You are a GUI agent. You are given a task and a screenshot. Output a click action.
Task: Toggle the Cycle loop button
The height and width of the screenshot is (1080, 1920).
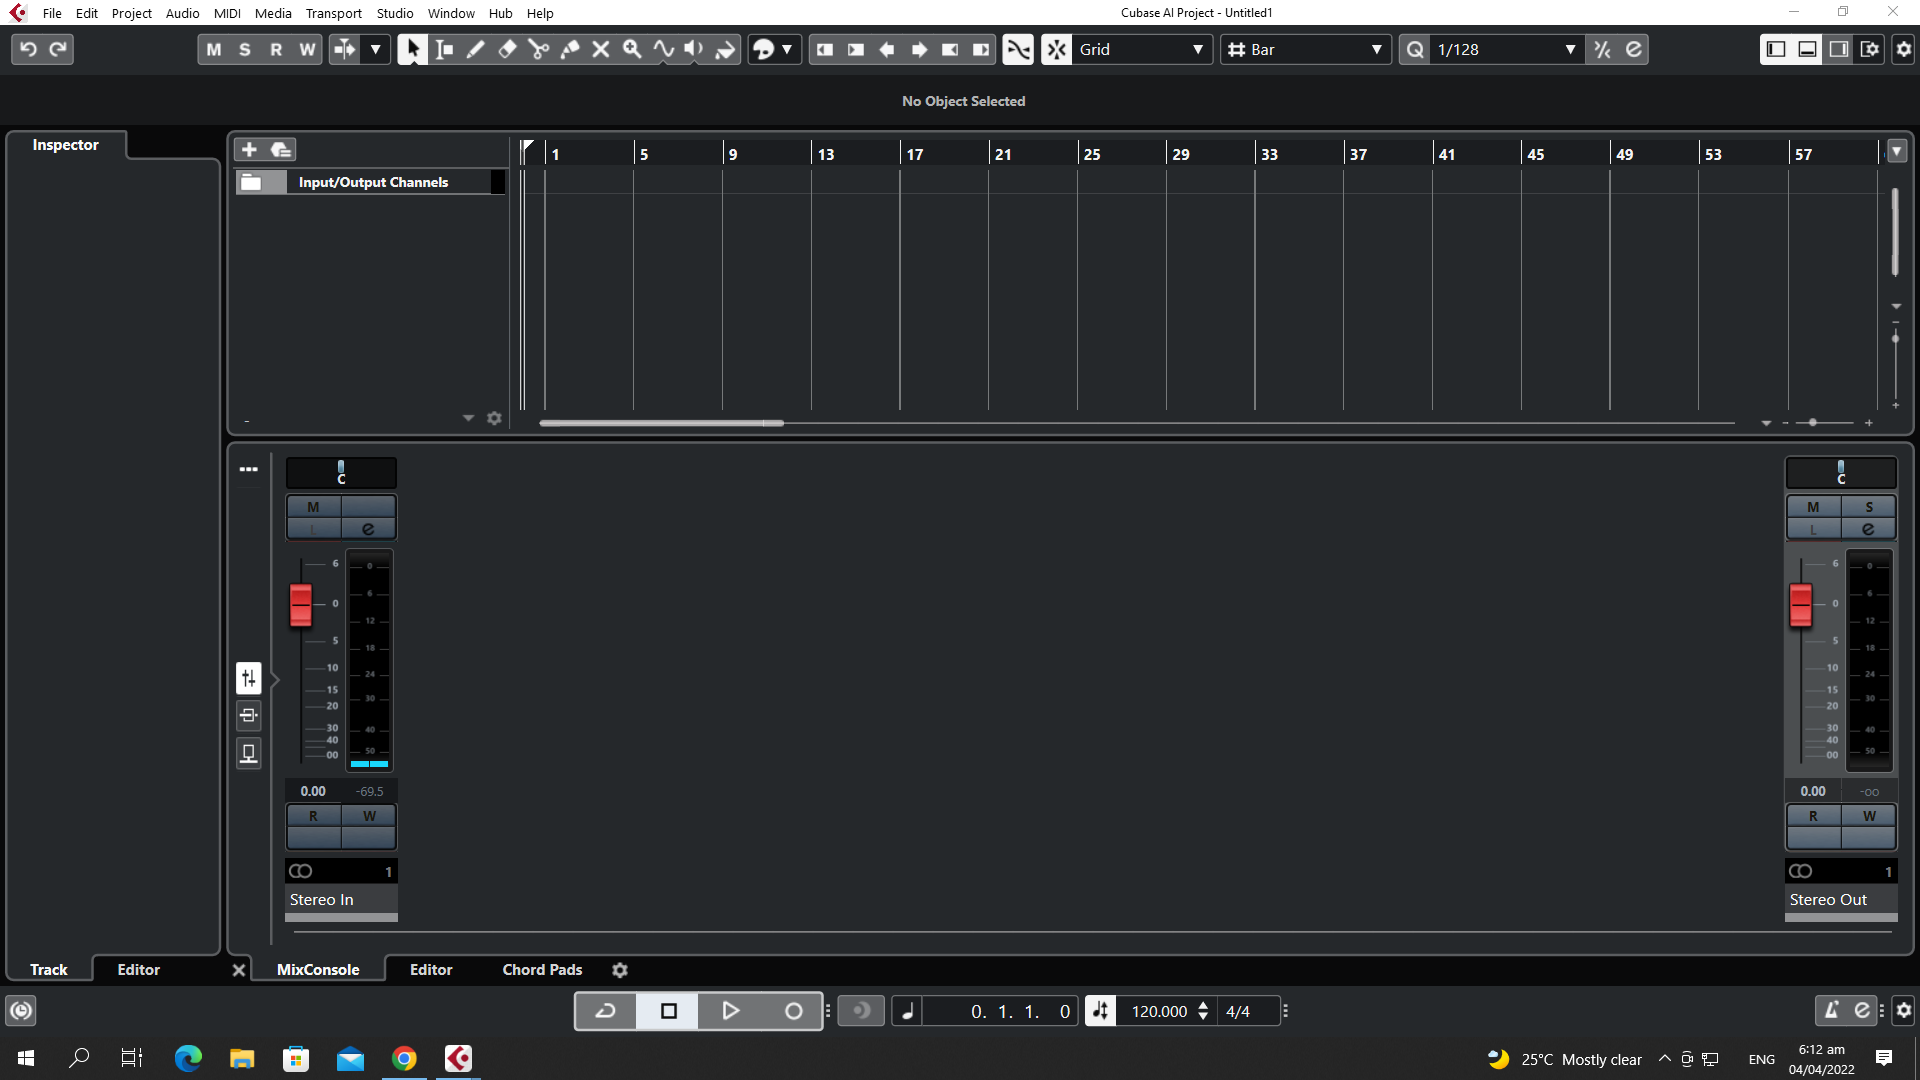coord(605,1011)
